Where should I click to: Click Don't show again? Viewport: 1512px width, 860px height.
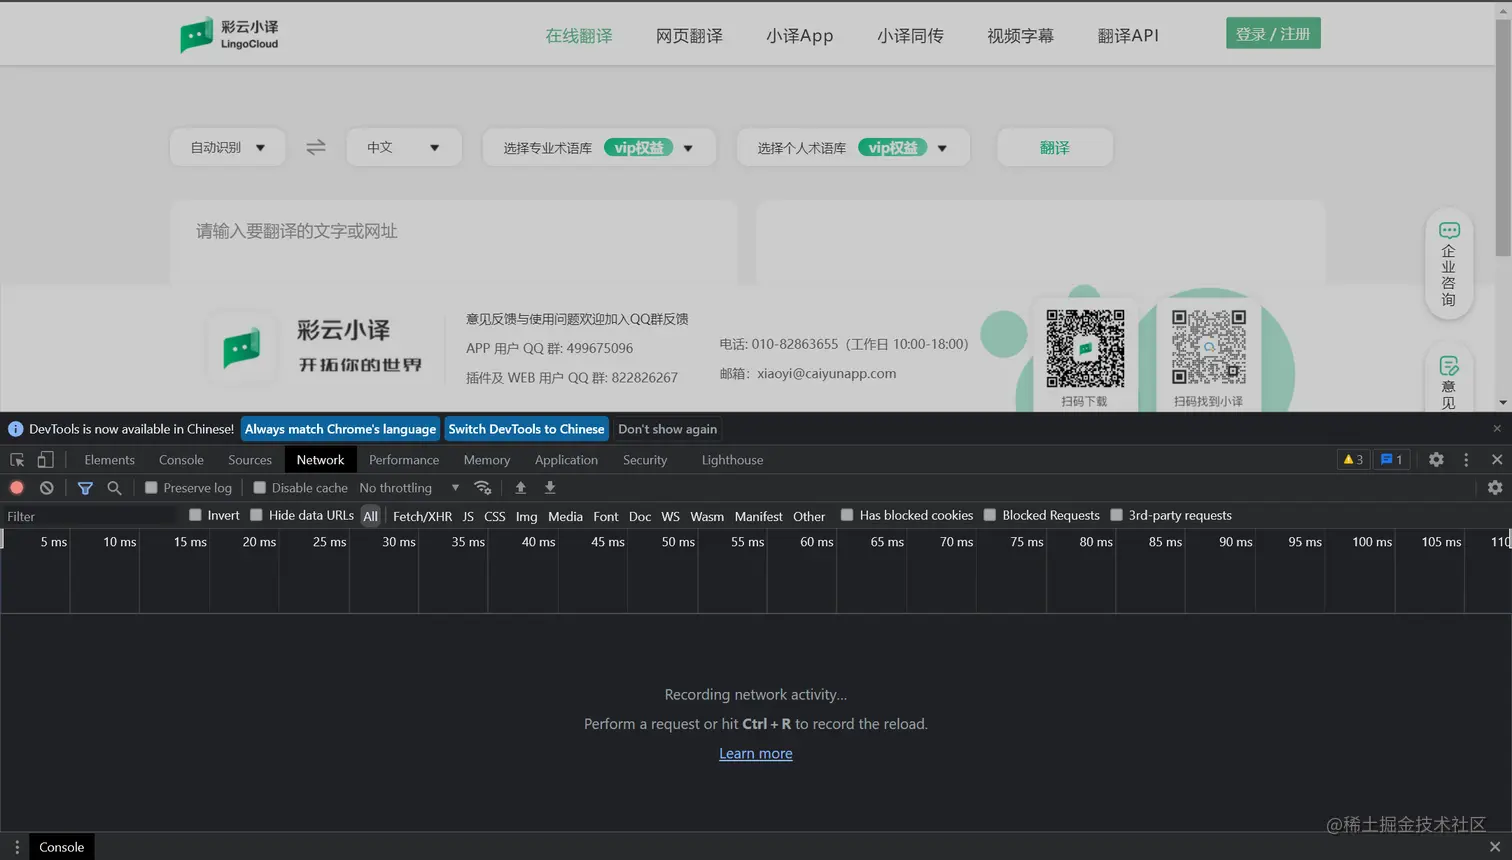pyautogui.click(x=668, y=429)
